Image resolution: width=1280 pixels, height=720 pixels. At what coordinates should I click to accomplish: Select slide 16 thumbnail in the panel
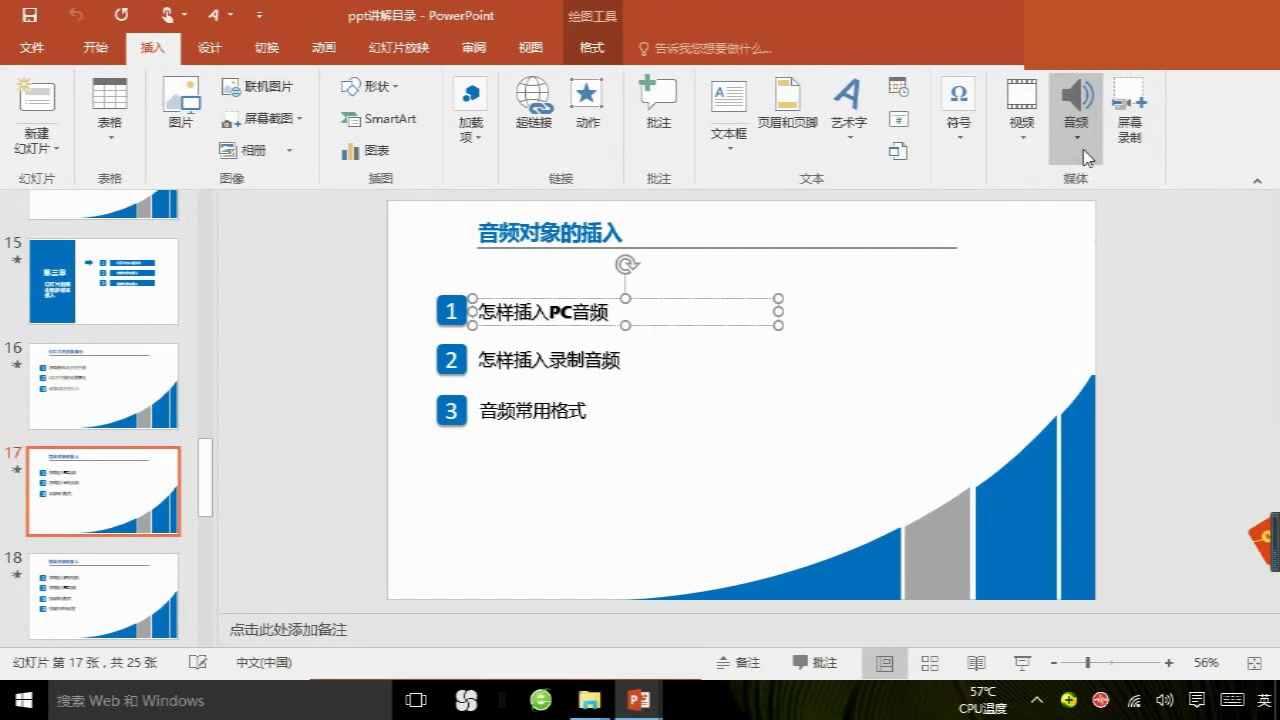pyautogui.click(x=103, y=385)
